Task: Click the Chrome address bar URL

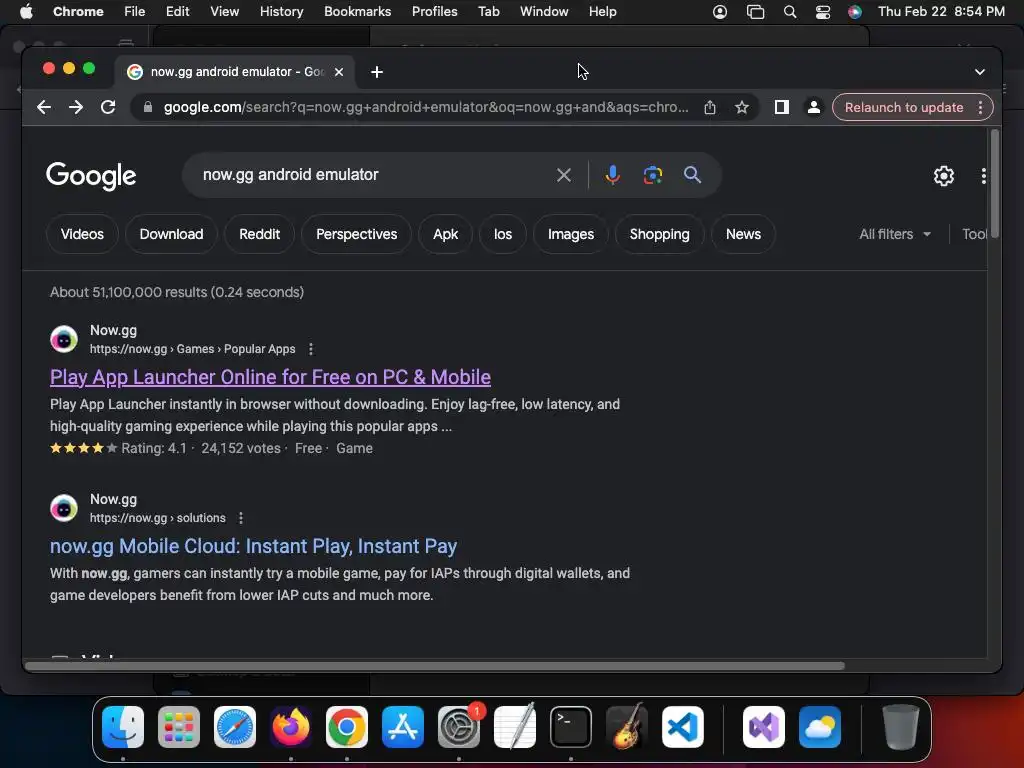Action: (x=426, y=107)
